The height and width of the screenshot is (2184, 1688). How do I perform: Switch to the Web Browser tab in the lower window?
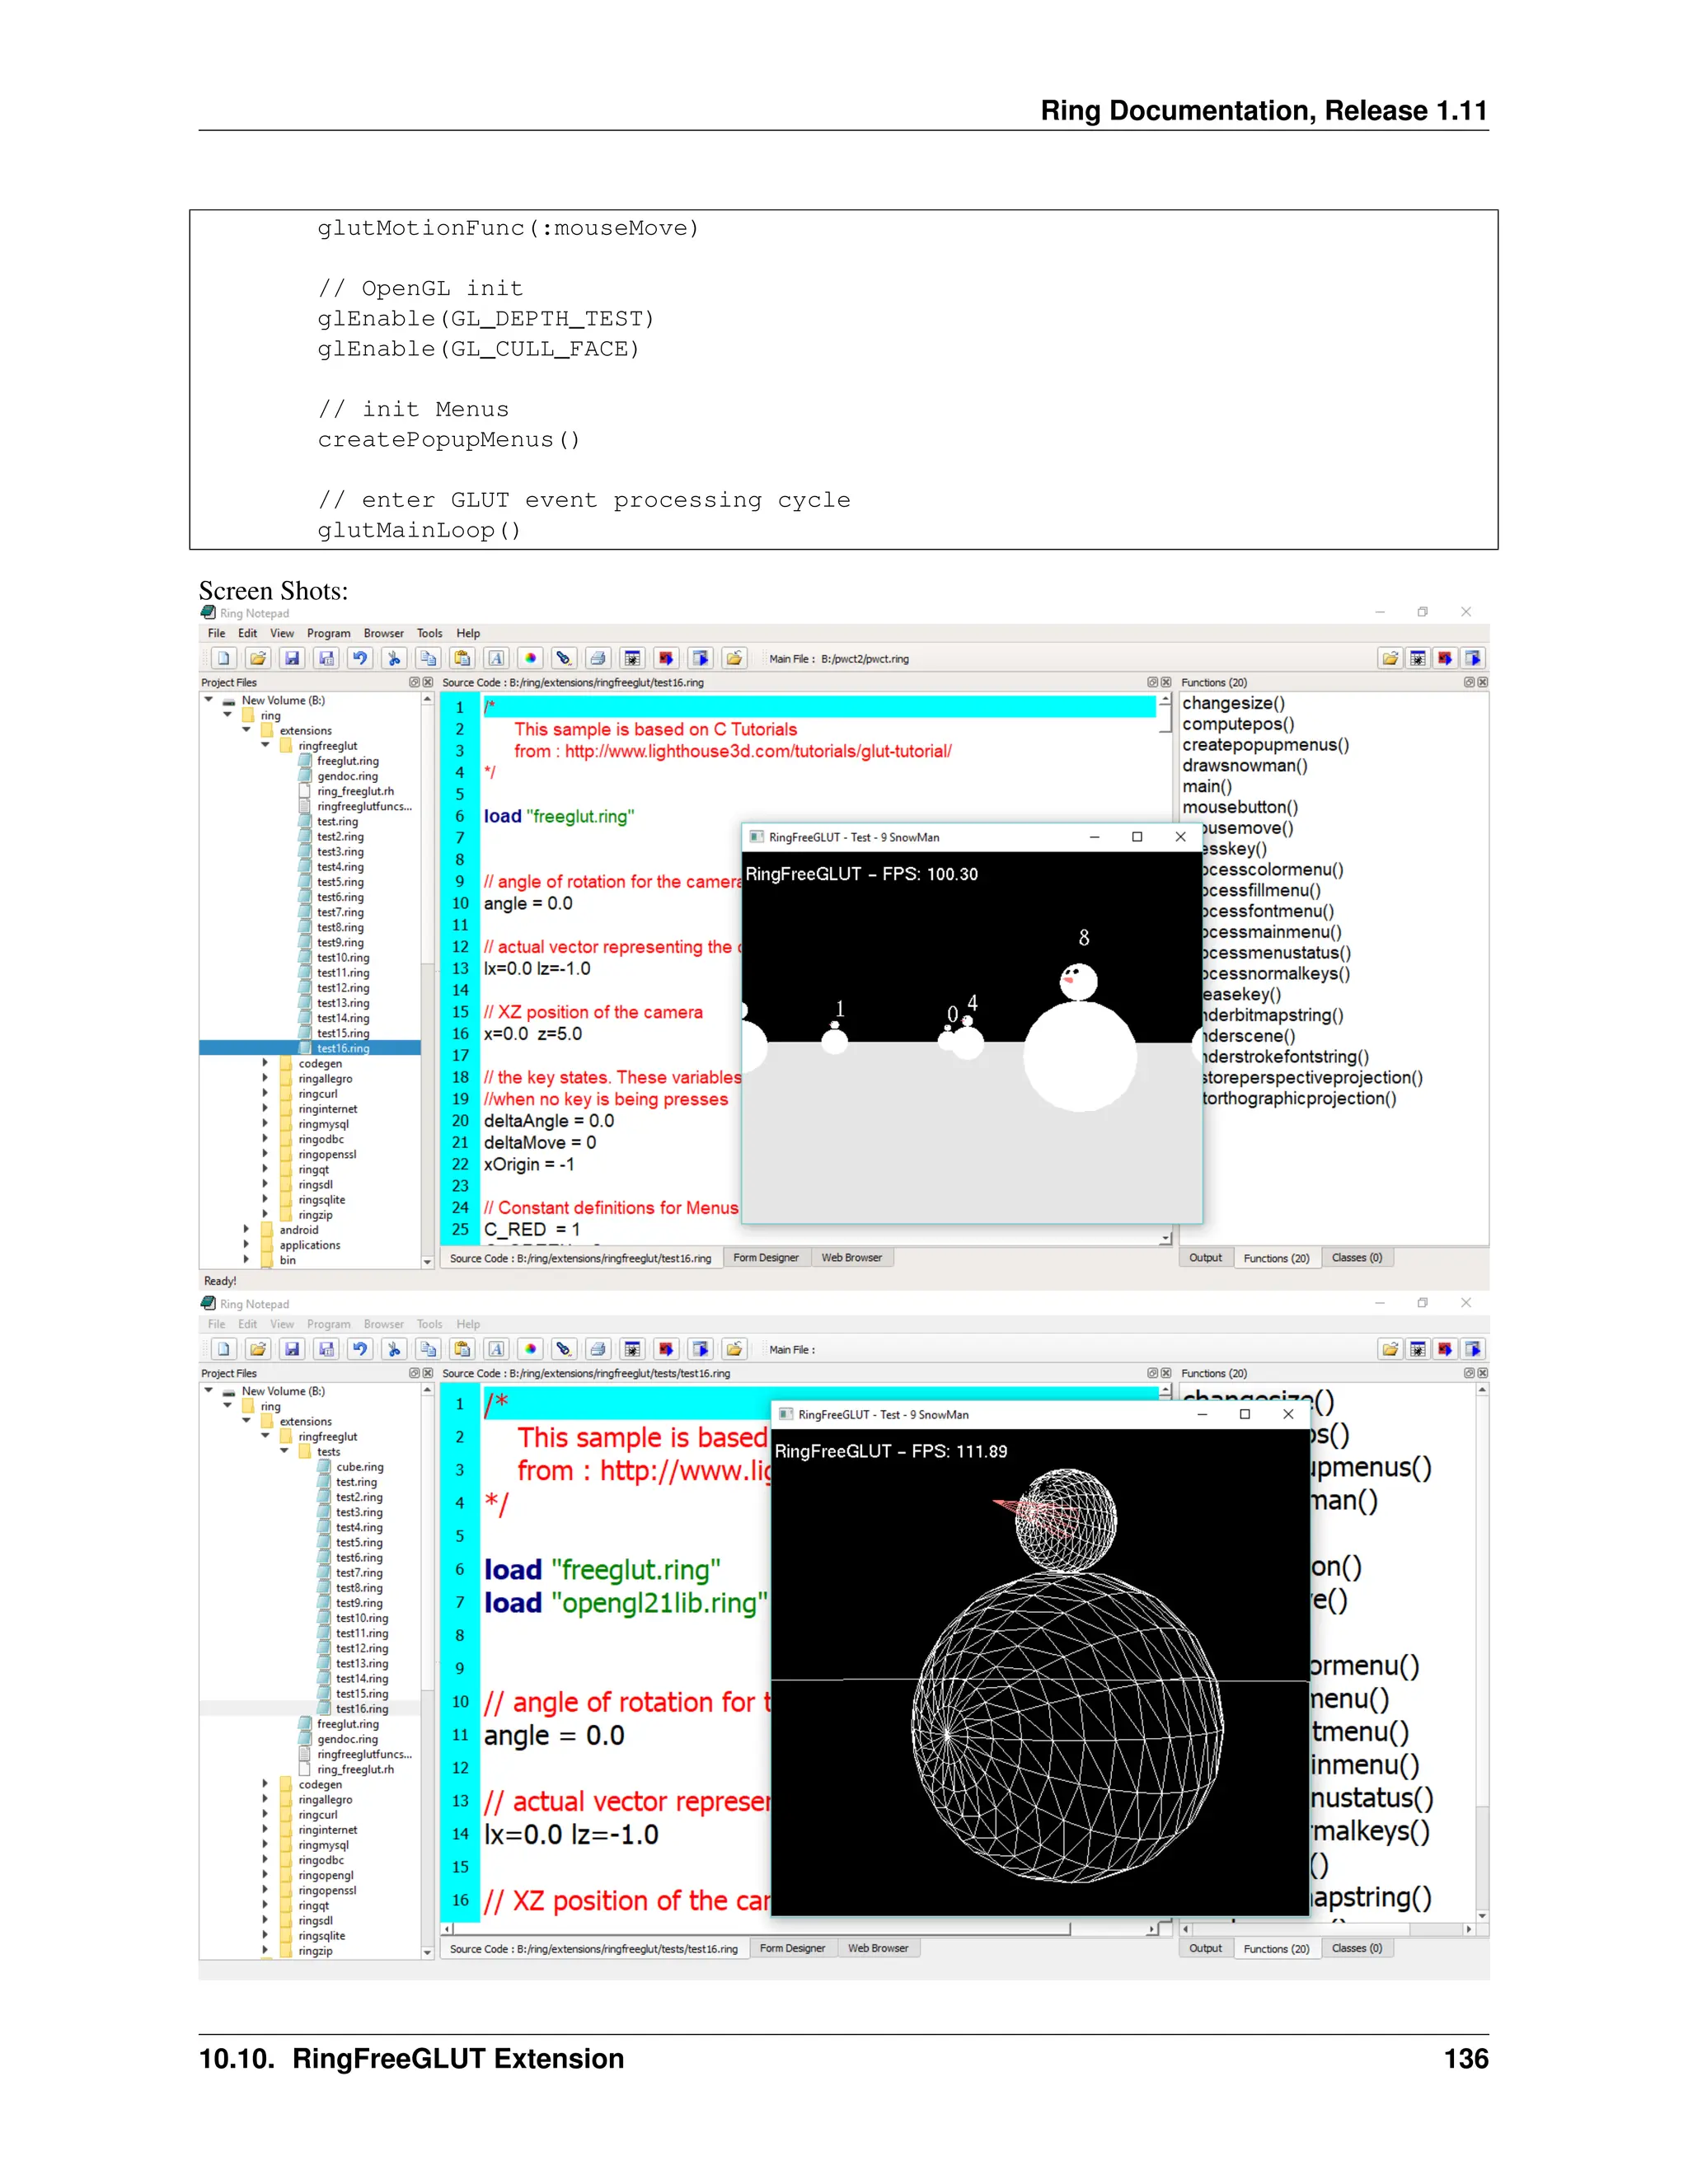click(878, 1948)
